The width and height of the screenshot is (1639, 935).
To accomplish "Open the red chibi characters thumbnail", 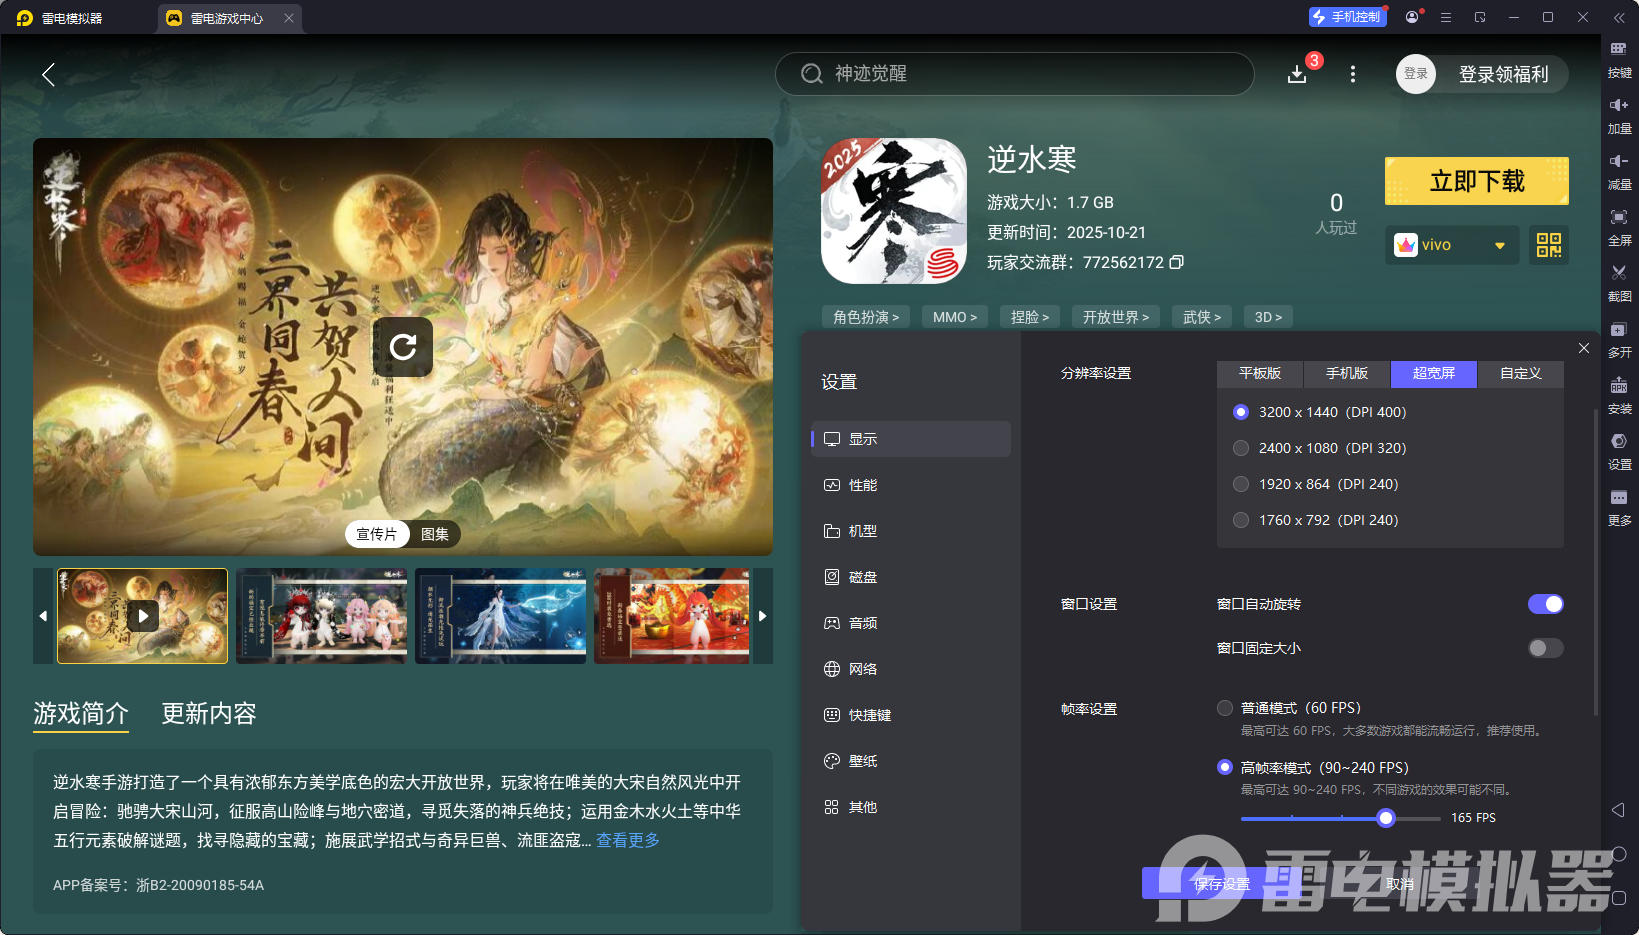I will click(322, 616).
